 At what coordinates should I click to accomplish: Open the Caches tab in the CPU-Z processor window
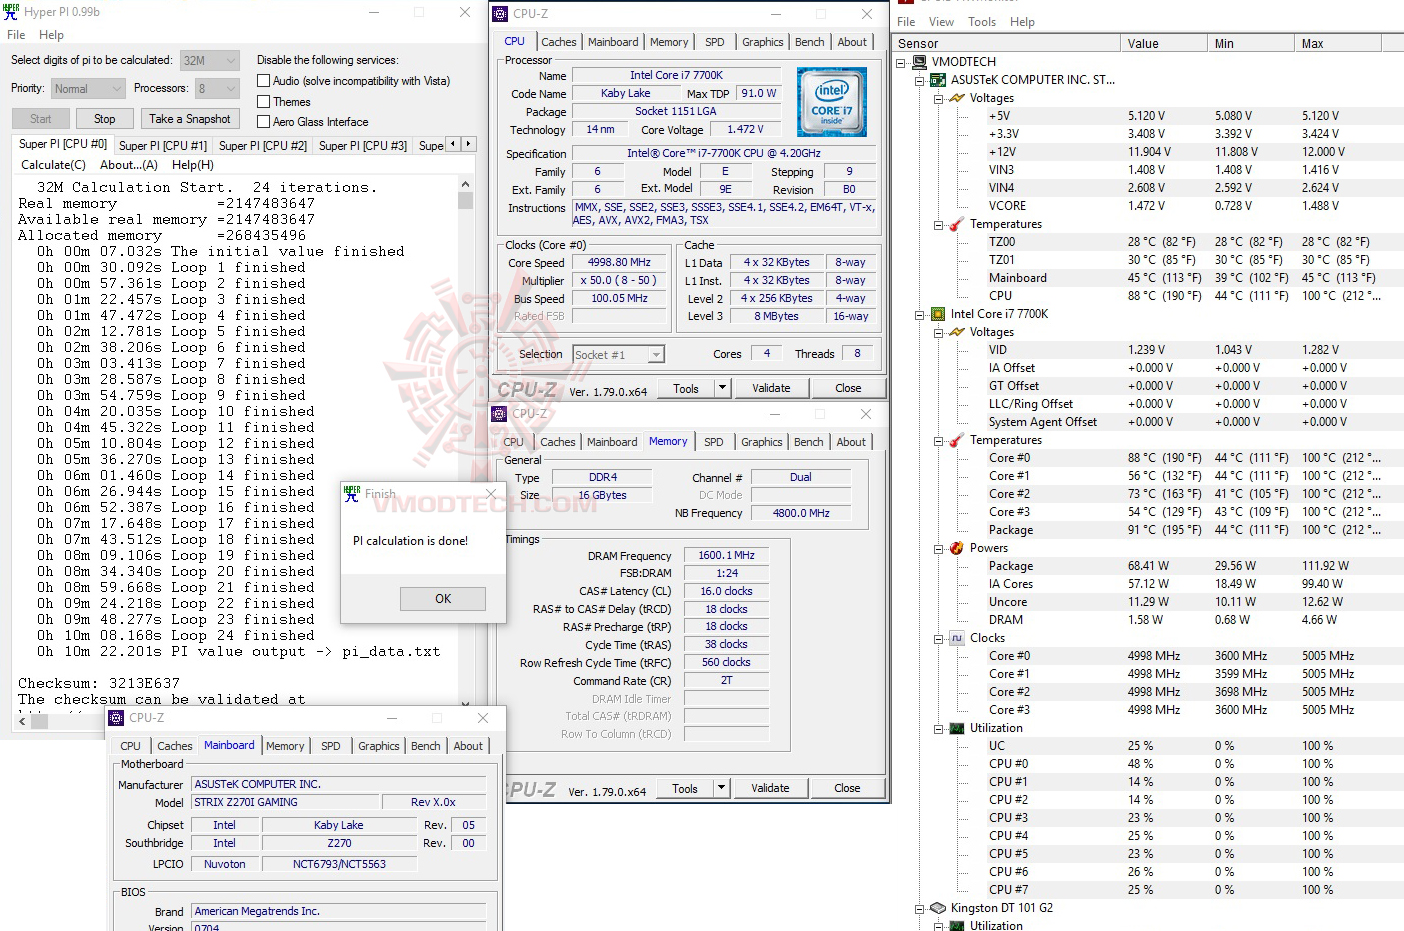(559, 42)
